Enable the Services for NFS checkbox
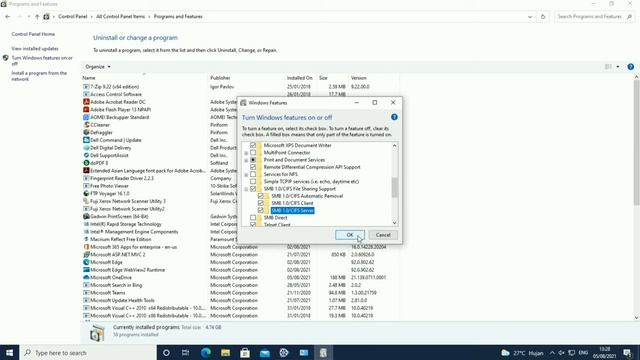Screen dimensions: 640x360 [x=253, y=174]
